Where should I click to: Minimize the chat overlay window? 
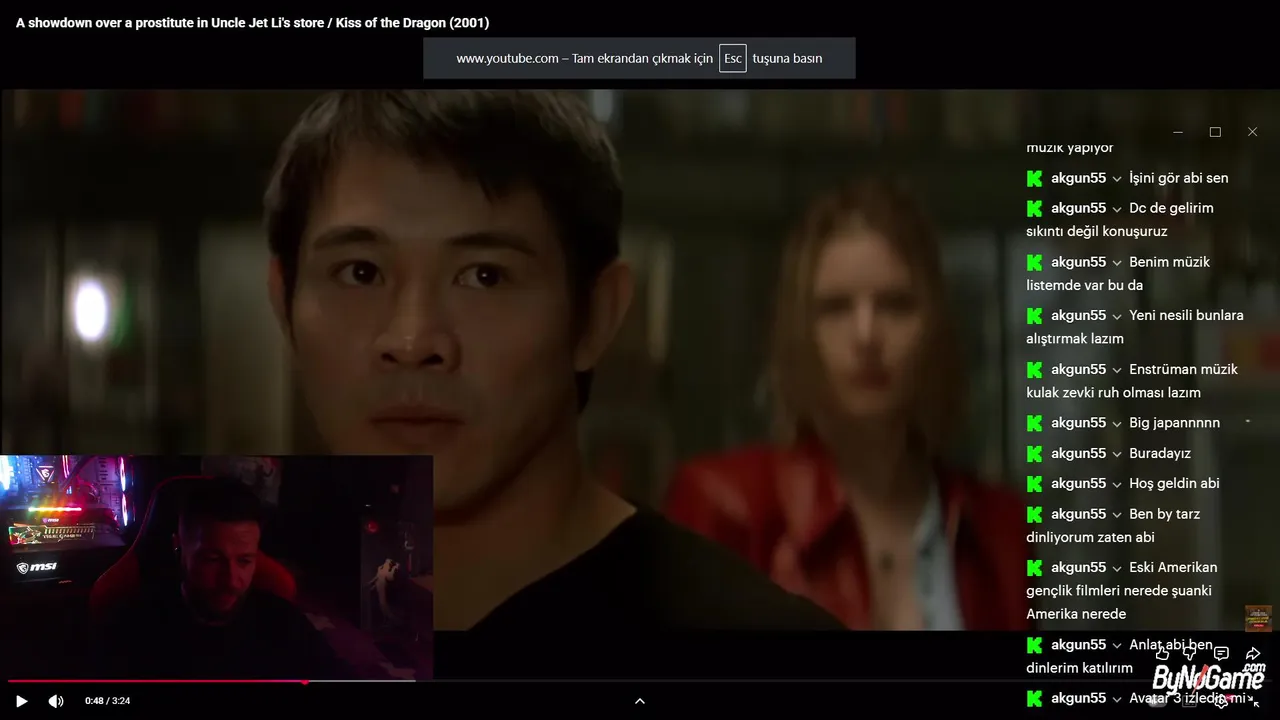(x=1178, y=132)
